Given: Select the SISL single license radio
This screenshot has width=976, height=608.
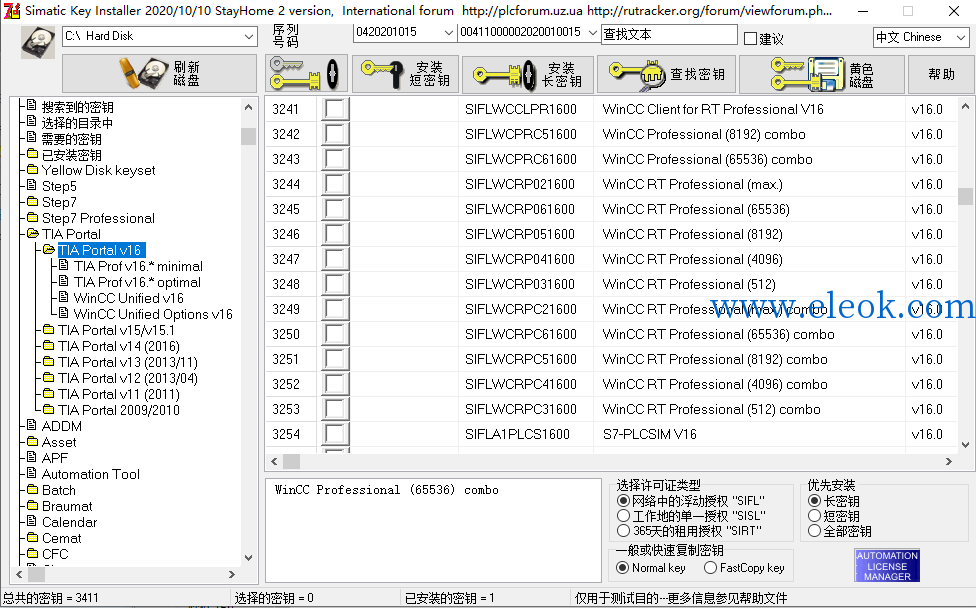Looking at the screenshot, I should (x=623, y=516).
